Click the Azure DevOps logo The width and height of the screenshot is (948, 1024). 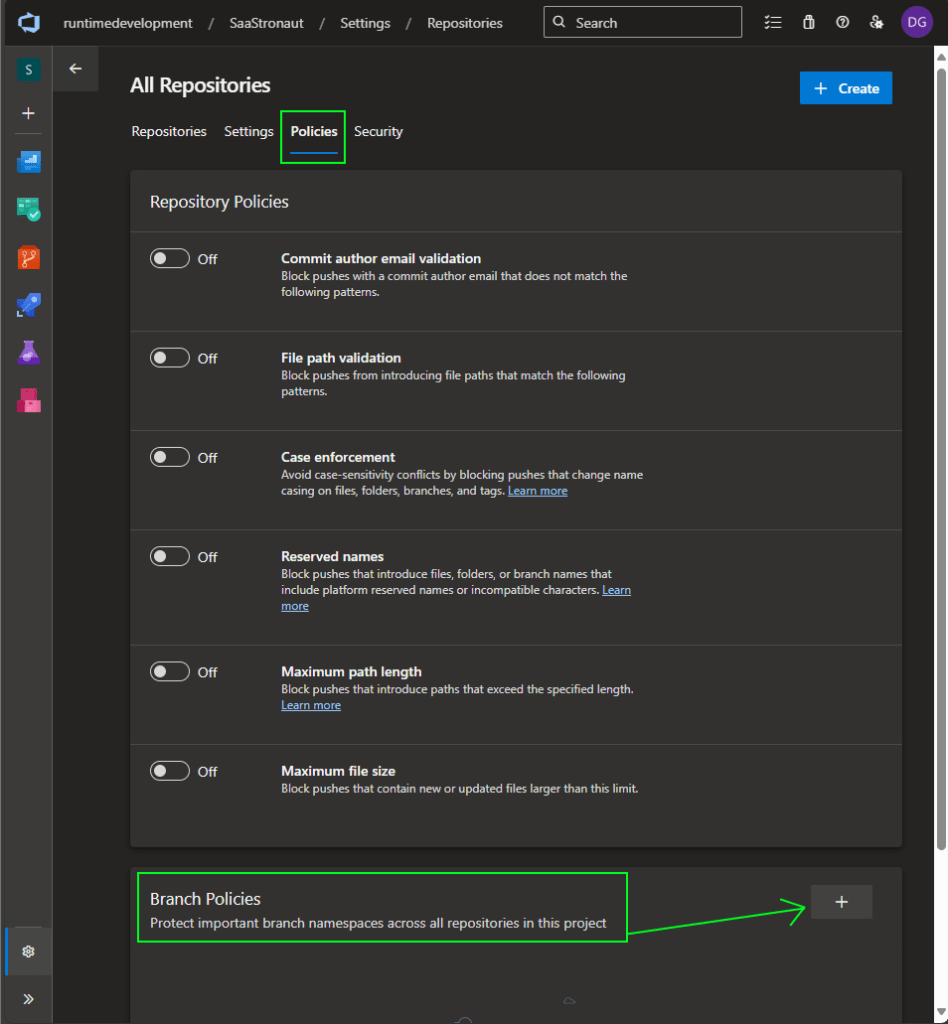(28, 22)
